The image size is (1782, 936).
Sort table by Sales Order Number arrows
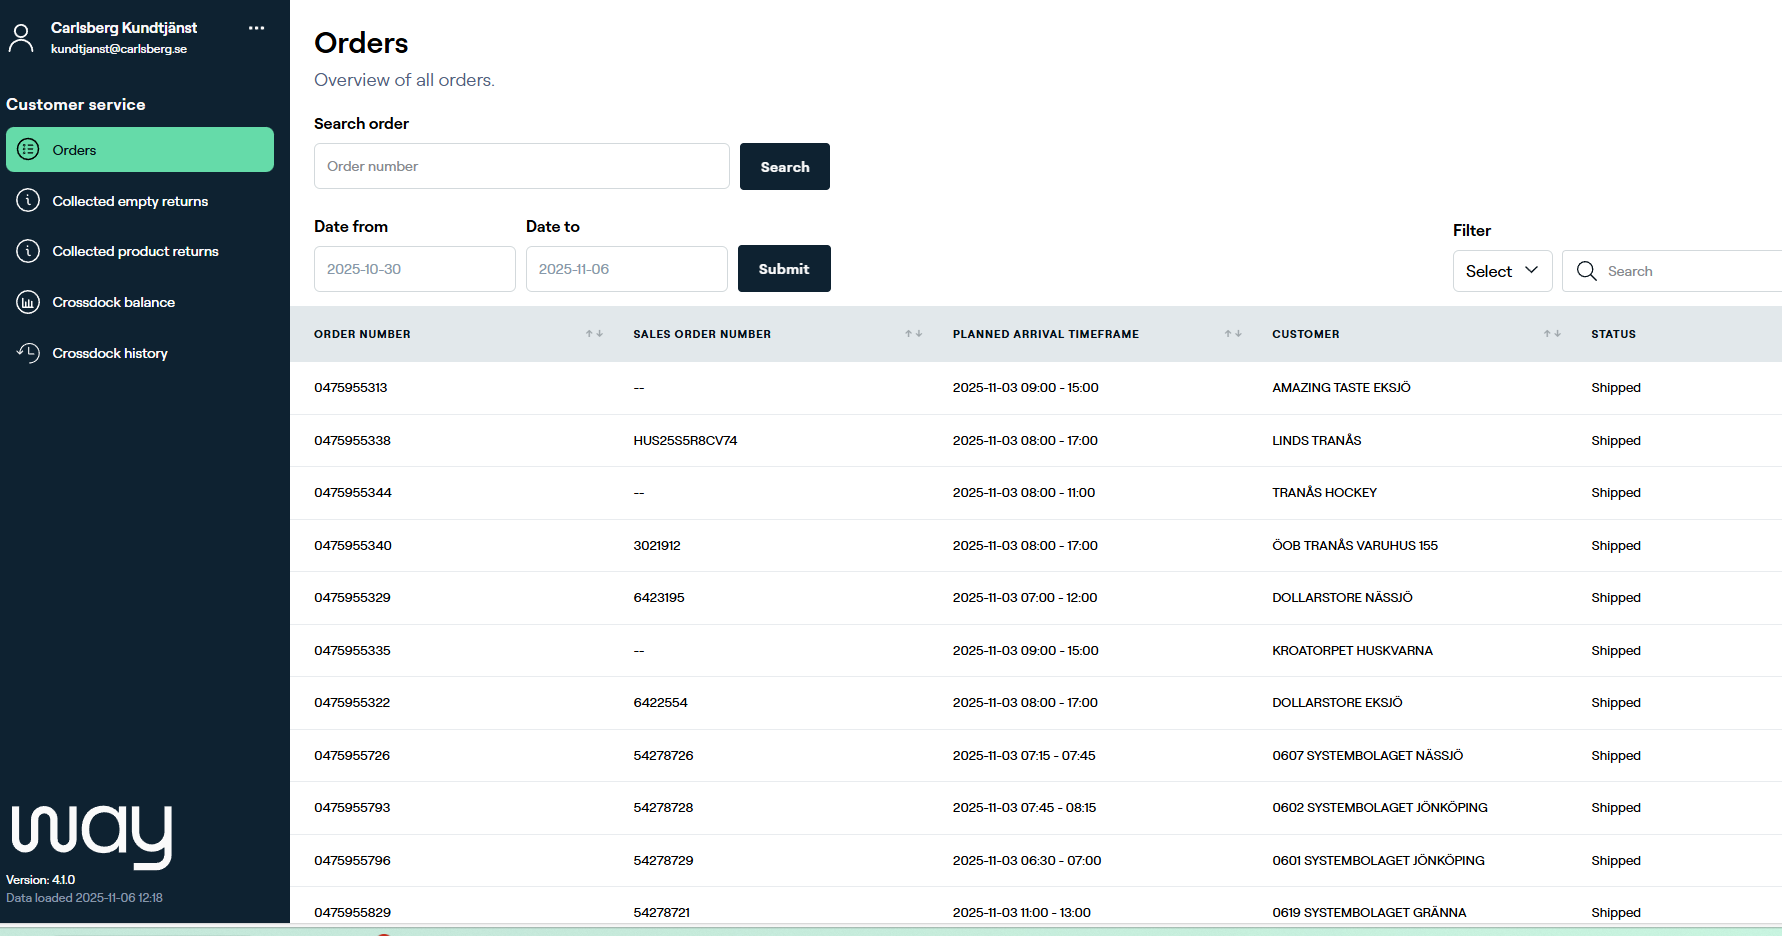point(913,334)
